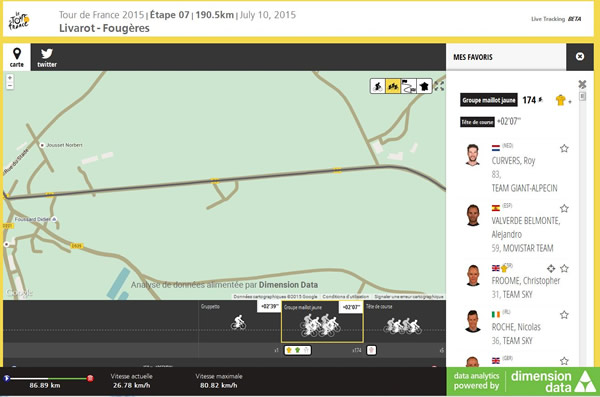Zoom out the map with minus button

10,85
